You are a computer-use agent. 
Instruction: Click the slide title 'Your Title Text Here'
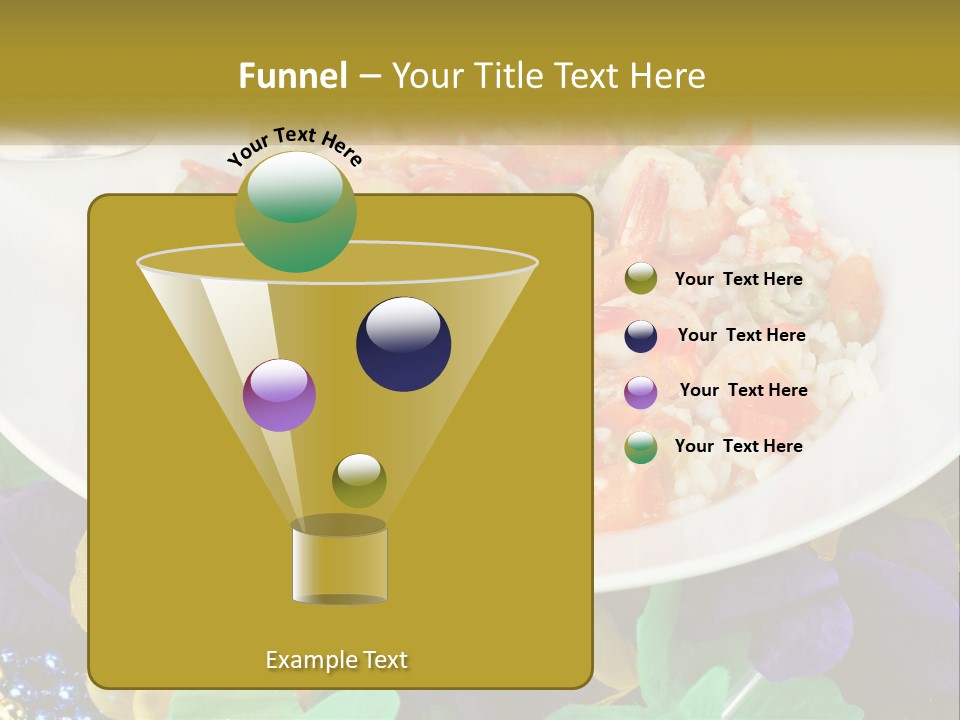tap(548, 76)
